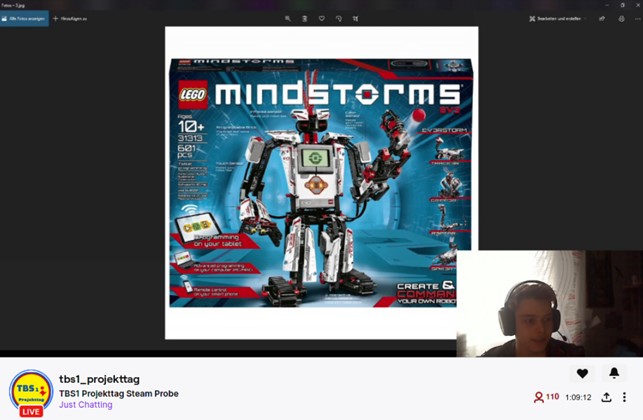Viewport: 643px width, 420px height.
Task: Click the favorite heart icon in Photos toolbar
Action: 322,18
